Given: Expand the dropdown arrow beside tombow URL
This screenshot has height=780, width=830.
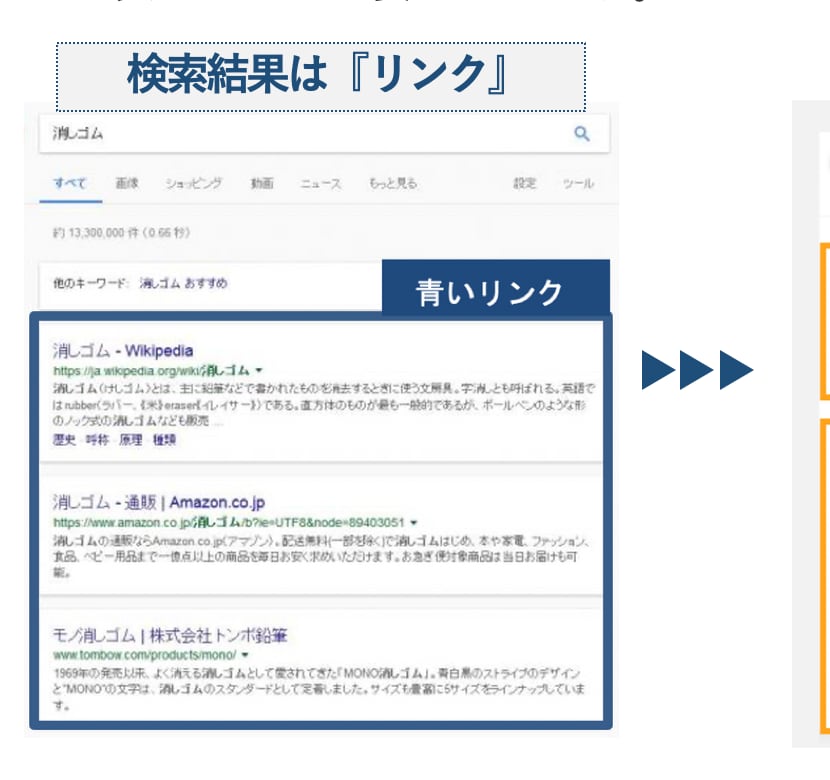Looking at the screenshot, I should pyautogui.click(x=245, y=655).
